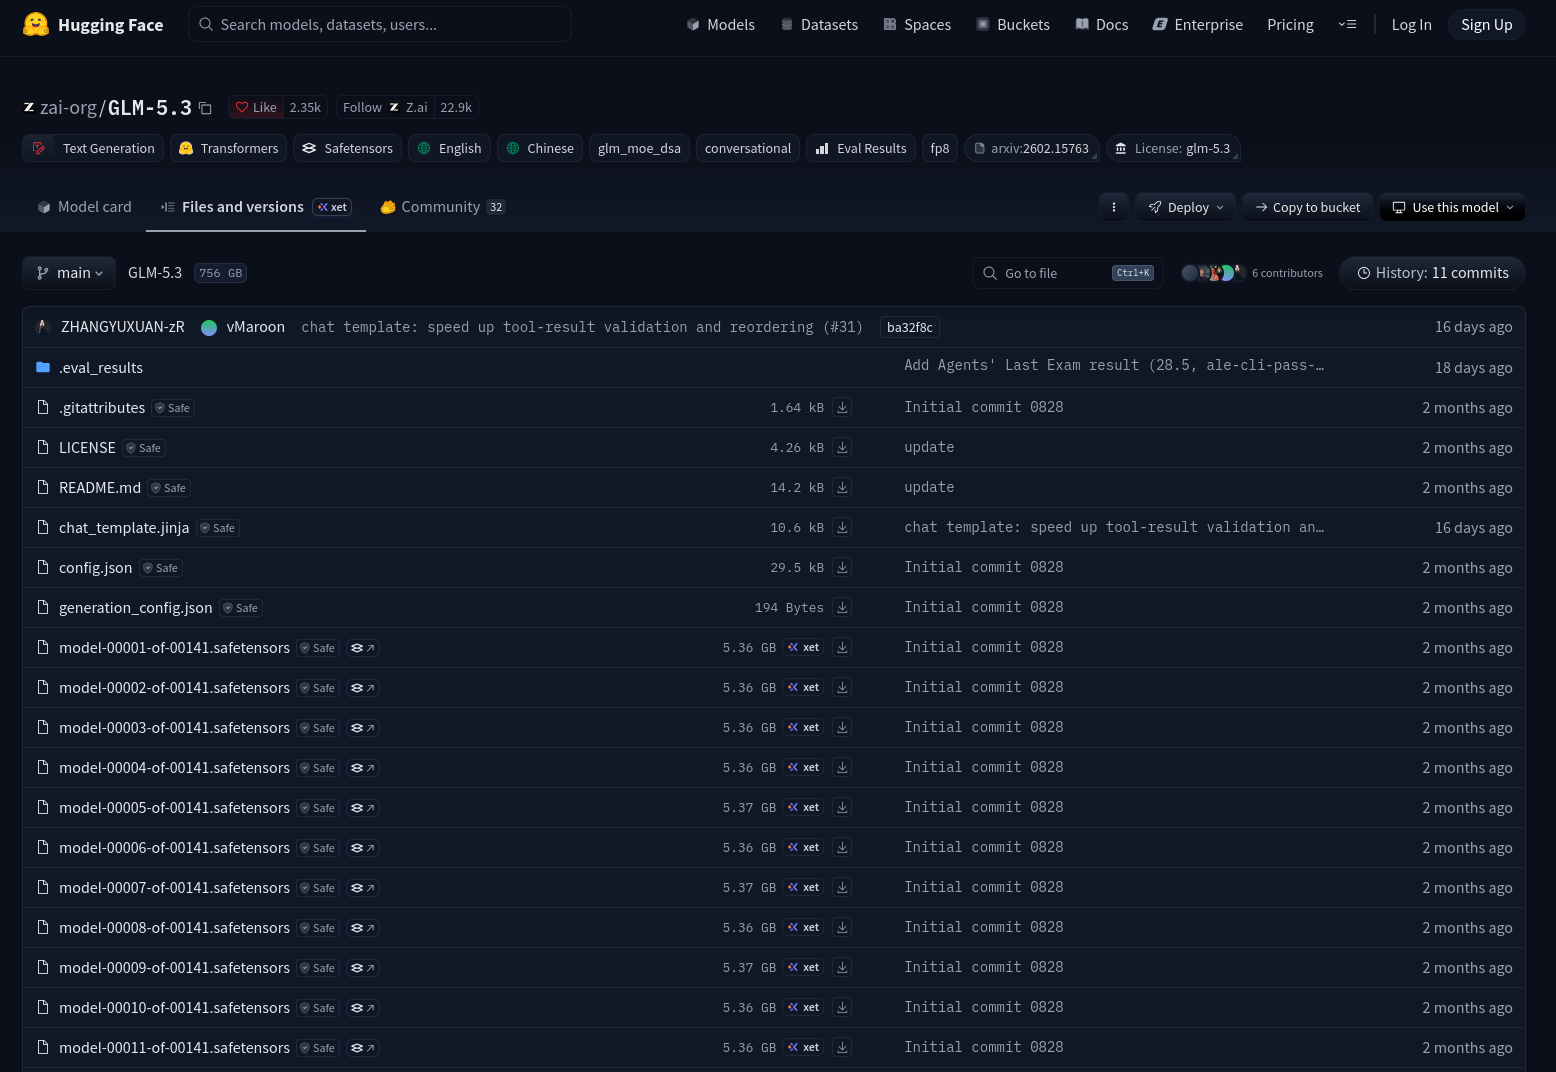
Task: Open the xet badge on model-00010-of-00141
Action: click(803, 1008)
